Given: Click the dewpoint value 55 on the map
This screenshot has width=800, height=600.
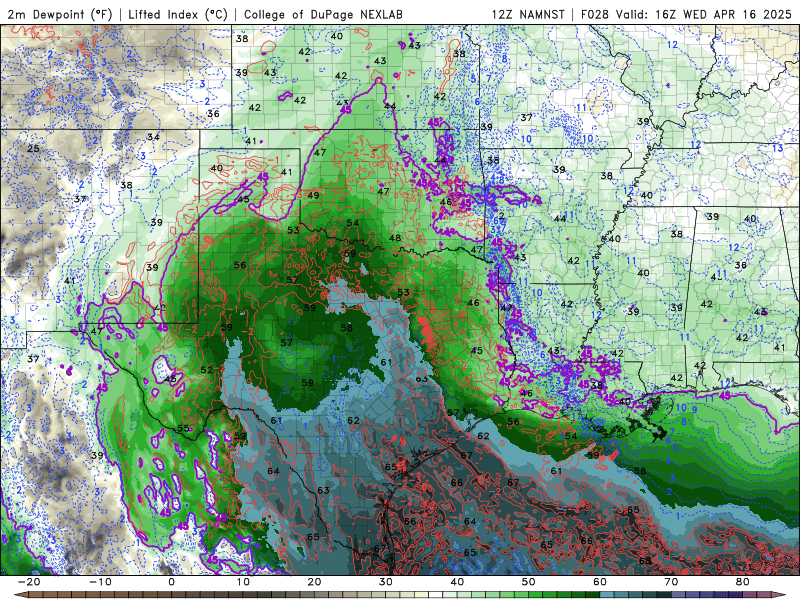Looking at the screenshot, I should coord(183,428).
